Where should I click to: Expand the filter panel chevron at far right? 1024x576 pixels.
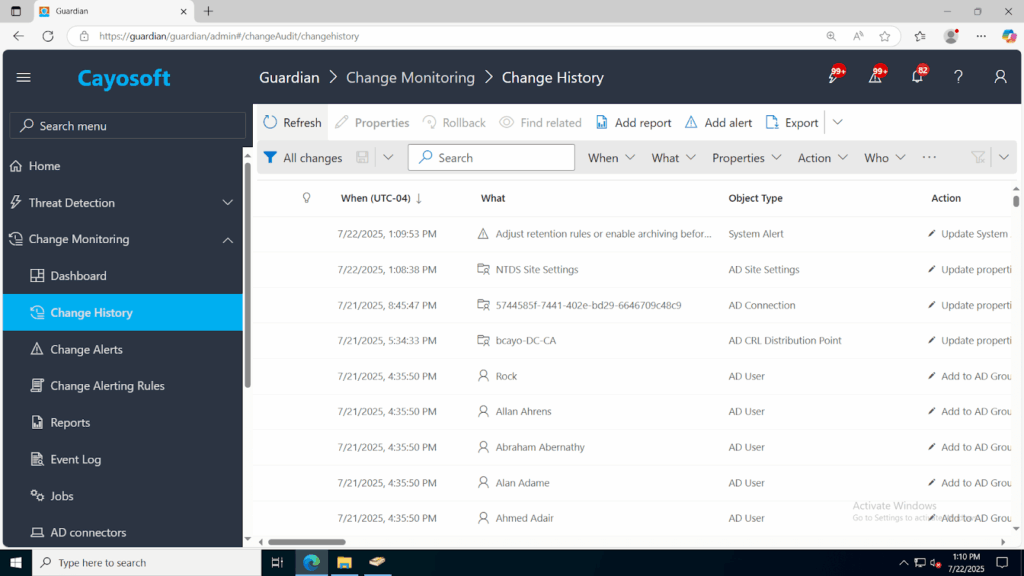1004,157
